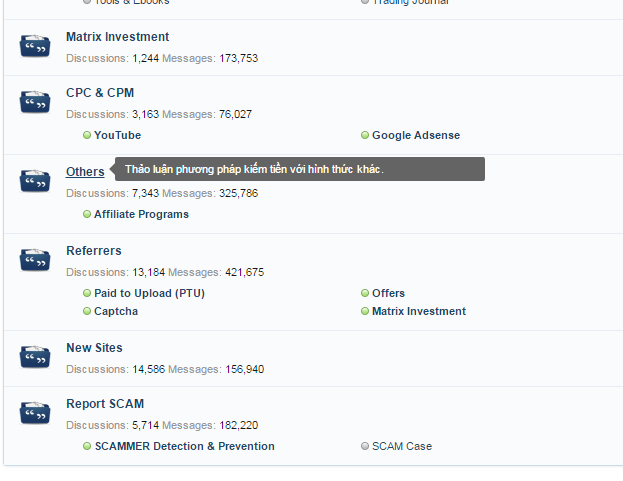Open Paid to Upload (PTU) subforum
623x481 pixels.
(149, 293)
